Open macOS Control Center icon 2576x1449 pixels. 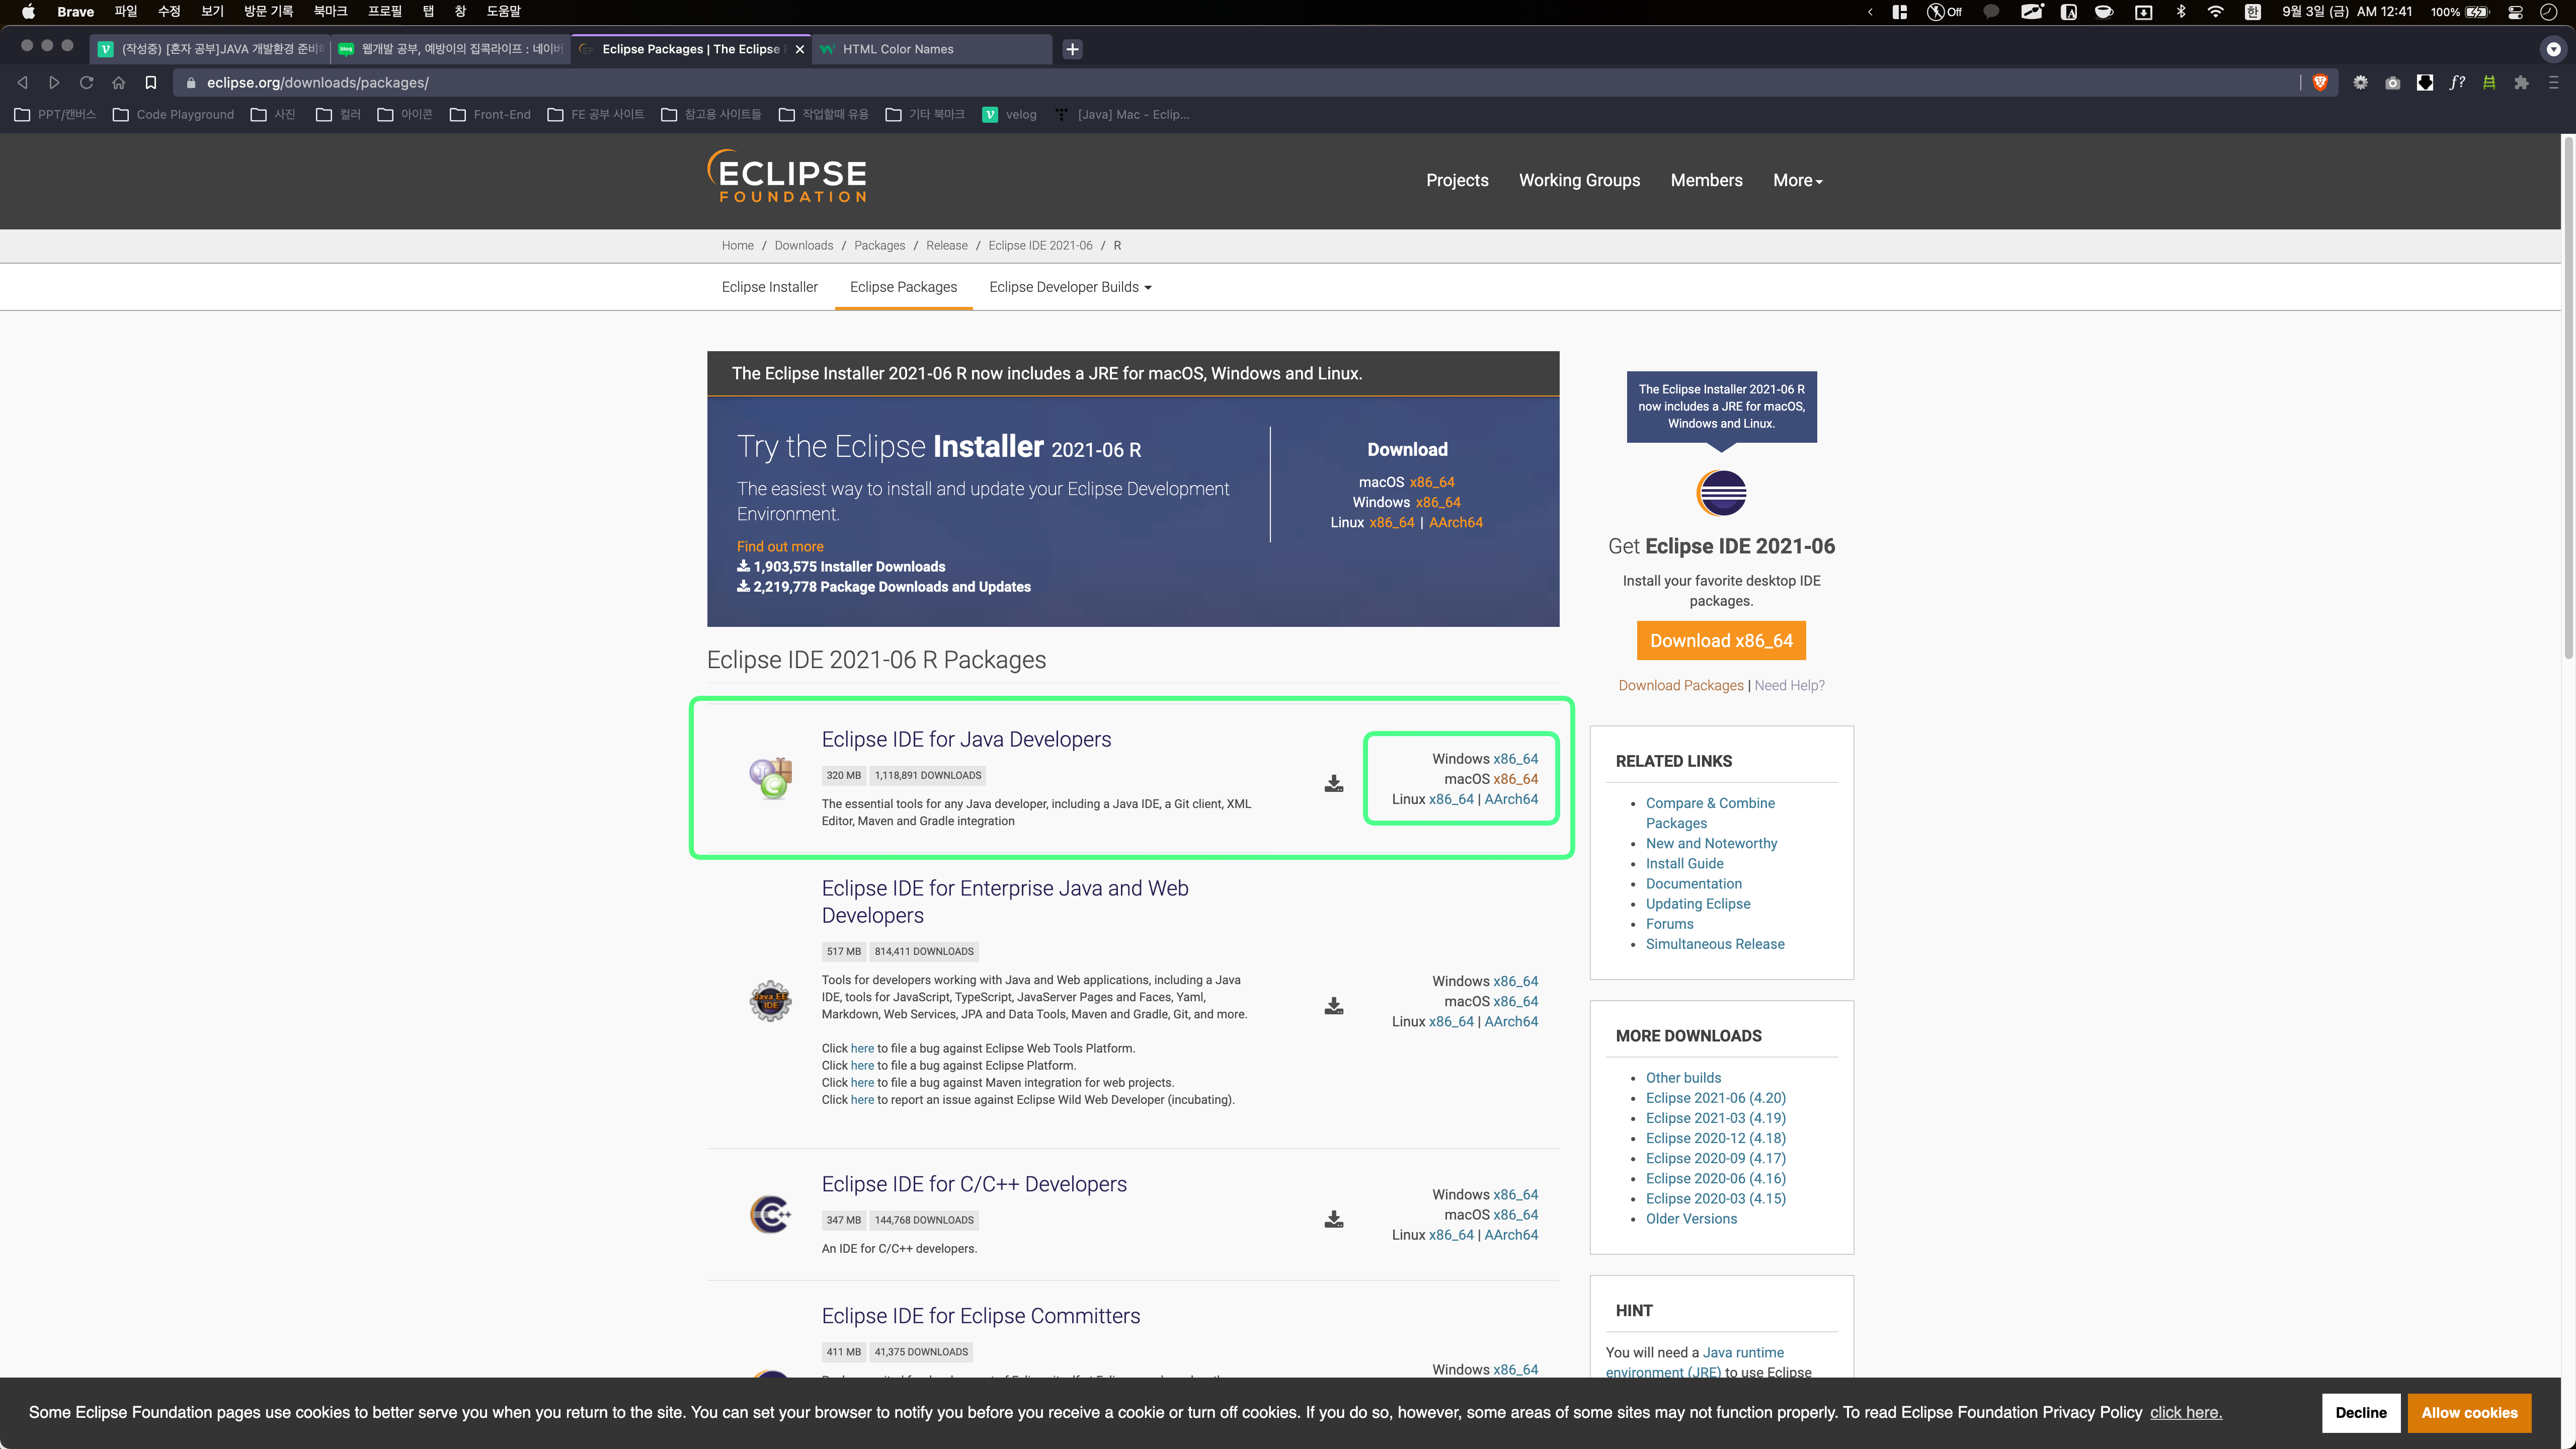(2515, 12)
